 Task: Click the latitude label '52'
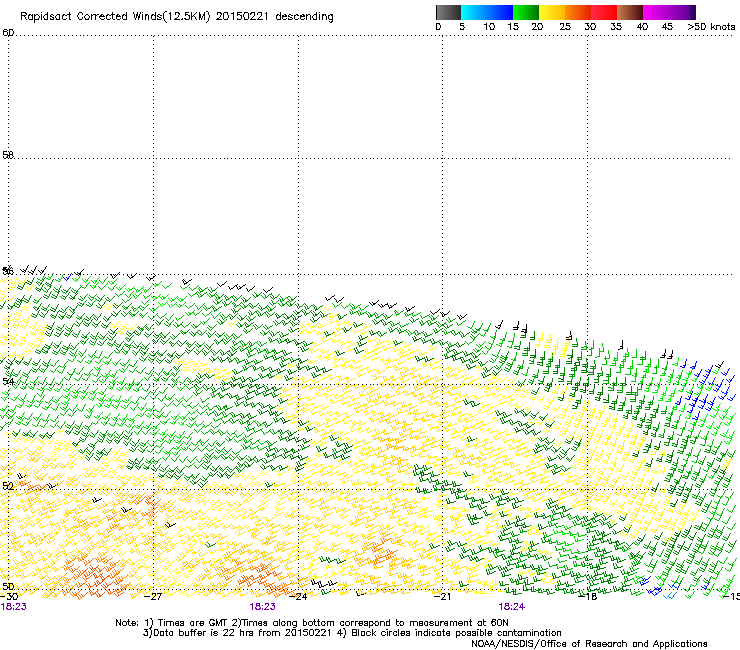[x=8, y=486]
